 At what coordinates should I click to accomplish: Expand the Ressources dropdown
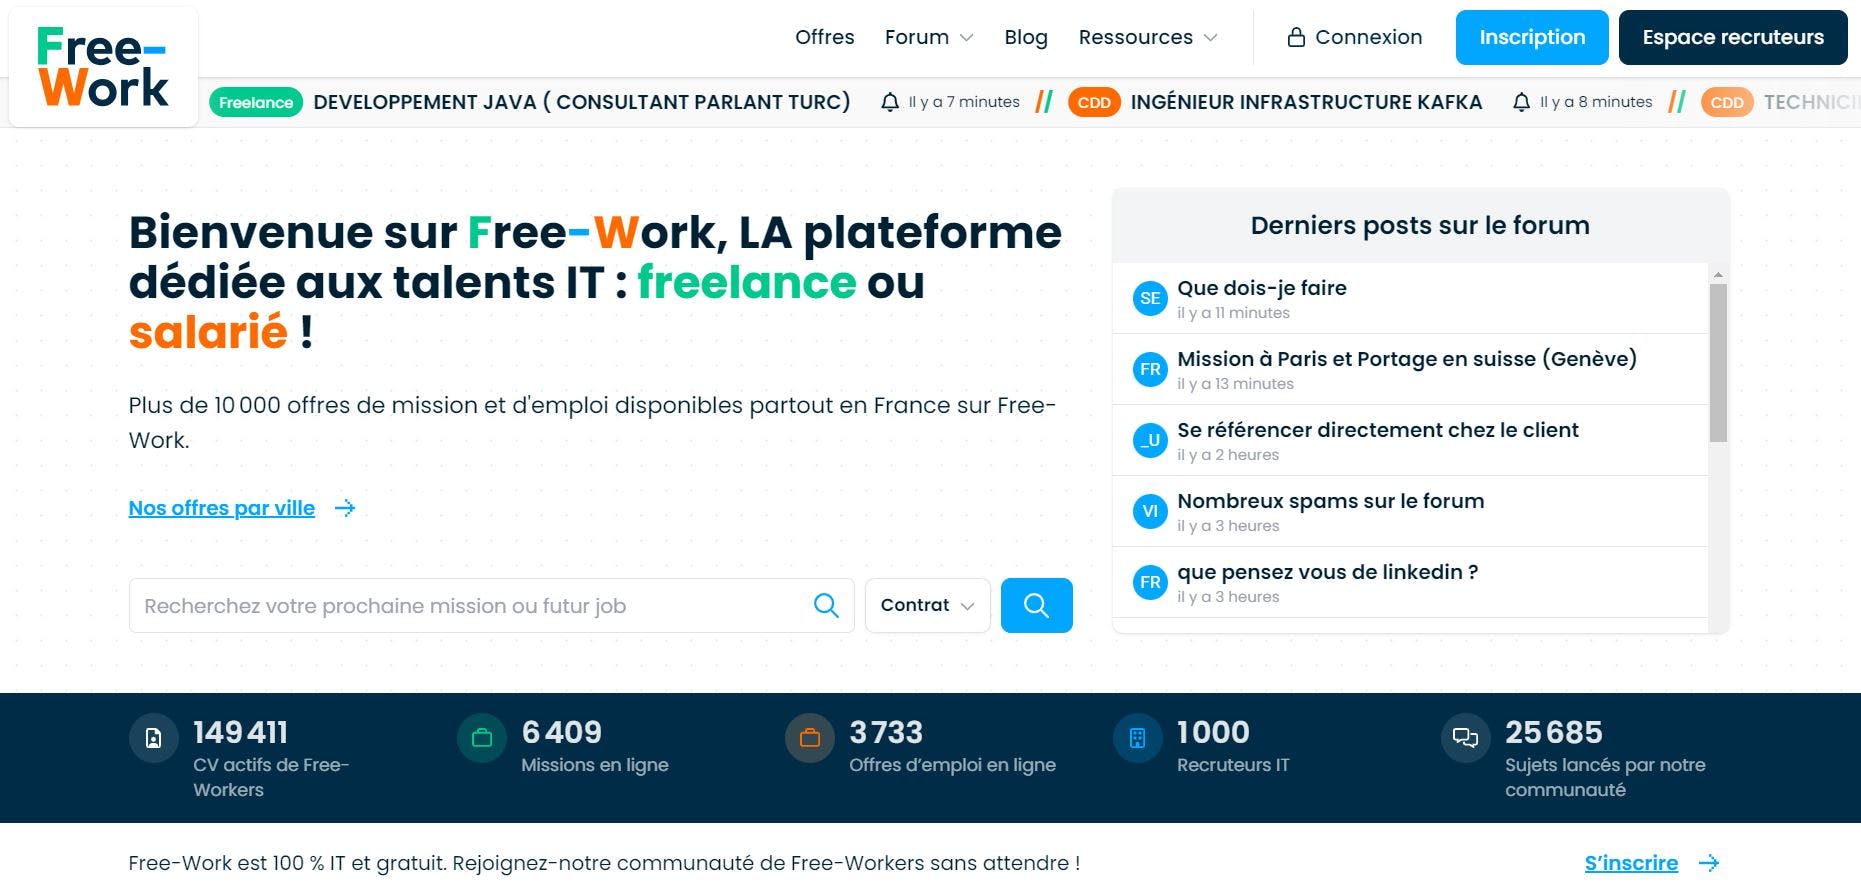(x=1148, y=37)
